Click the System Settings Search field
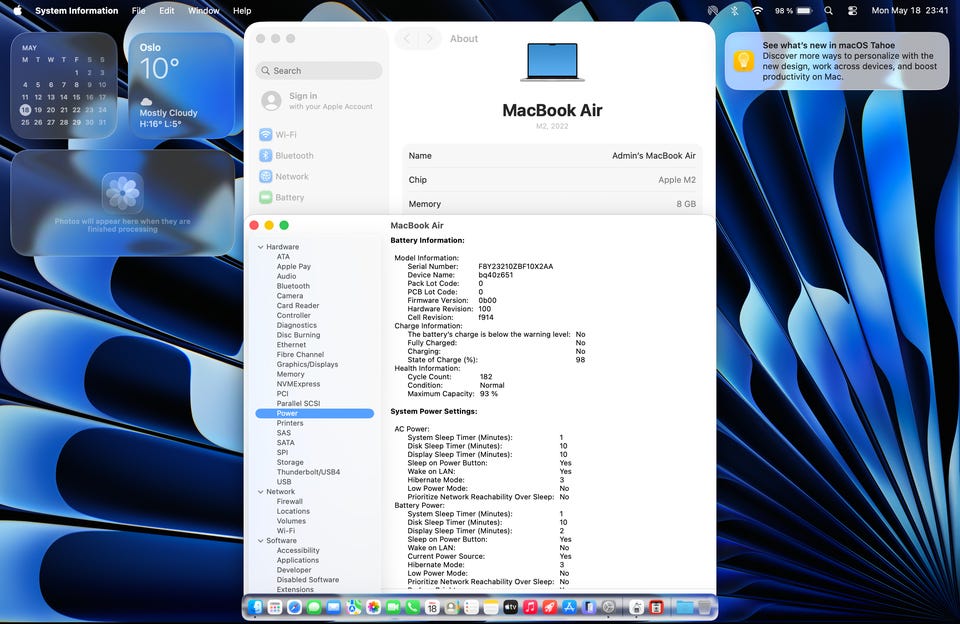 point(319,70)
